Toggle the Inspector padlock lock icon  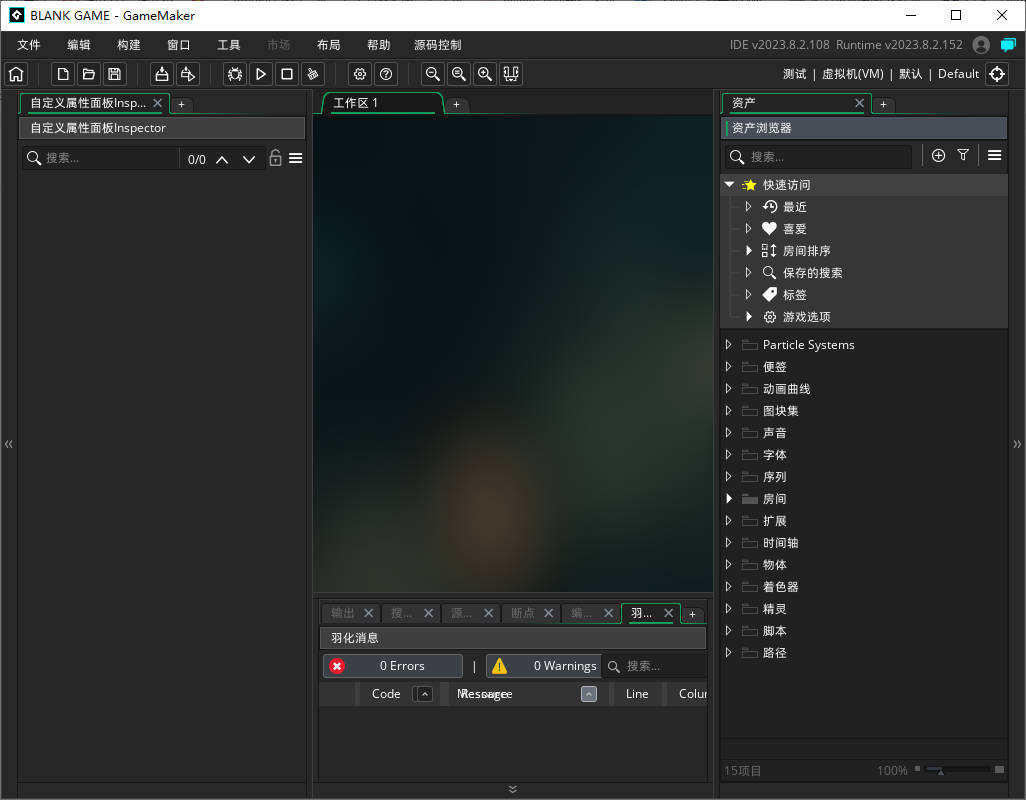coord(275,158)
